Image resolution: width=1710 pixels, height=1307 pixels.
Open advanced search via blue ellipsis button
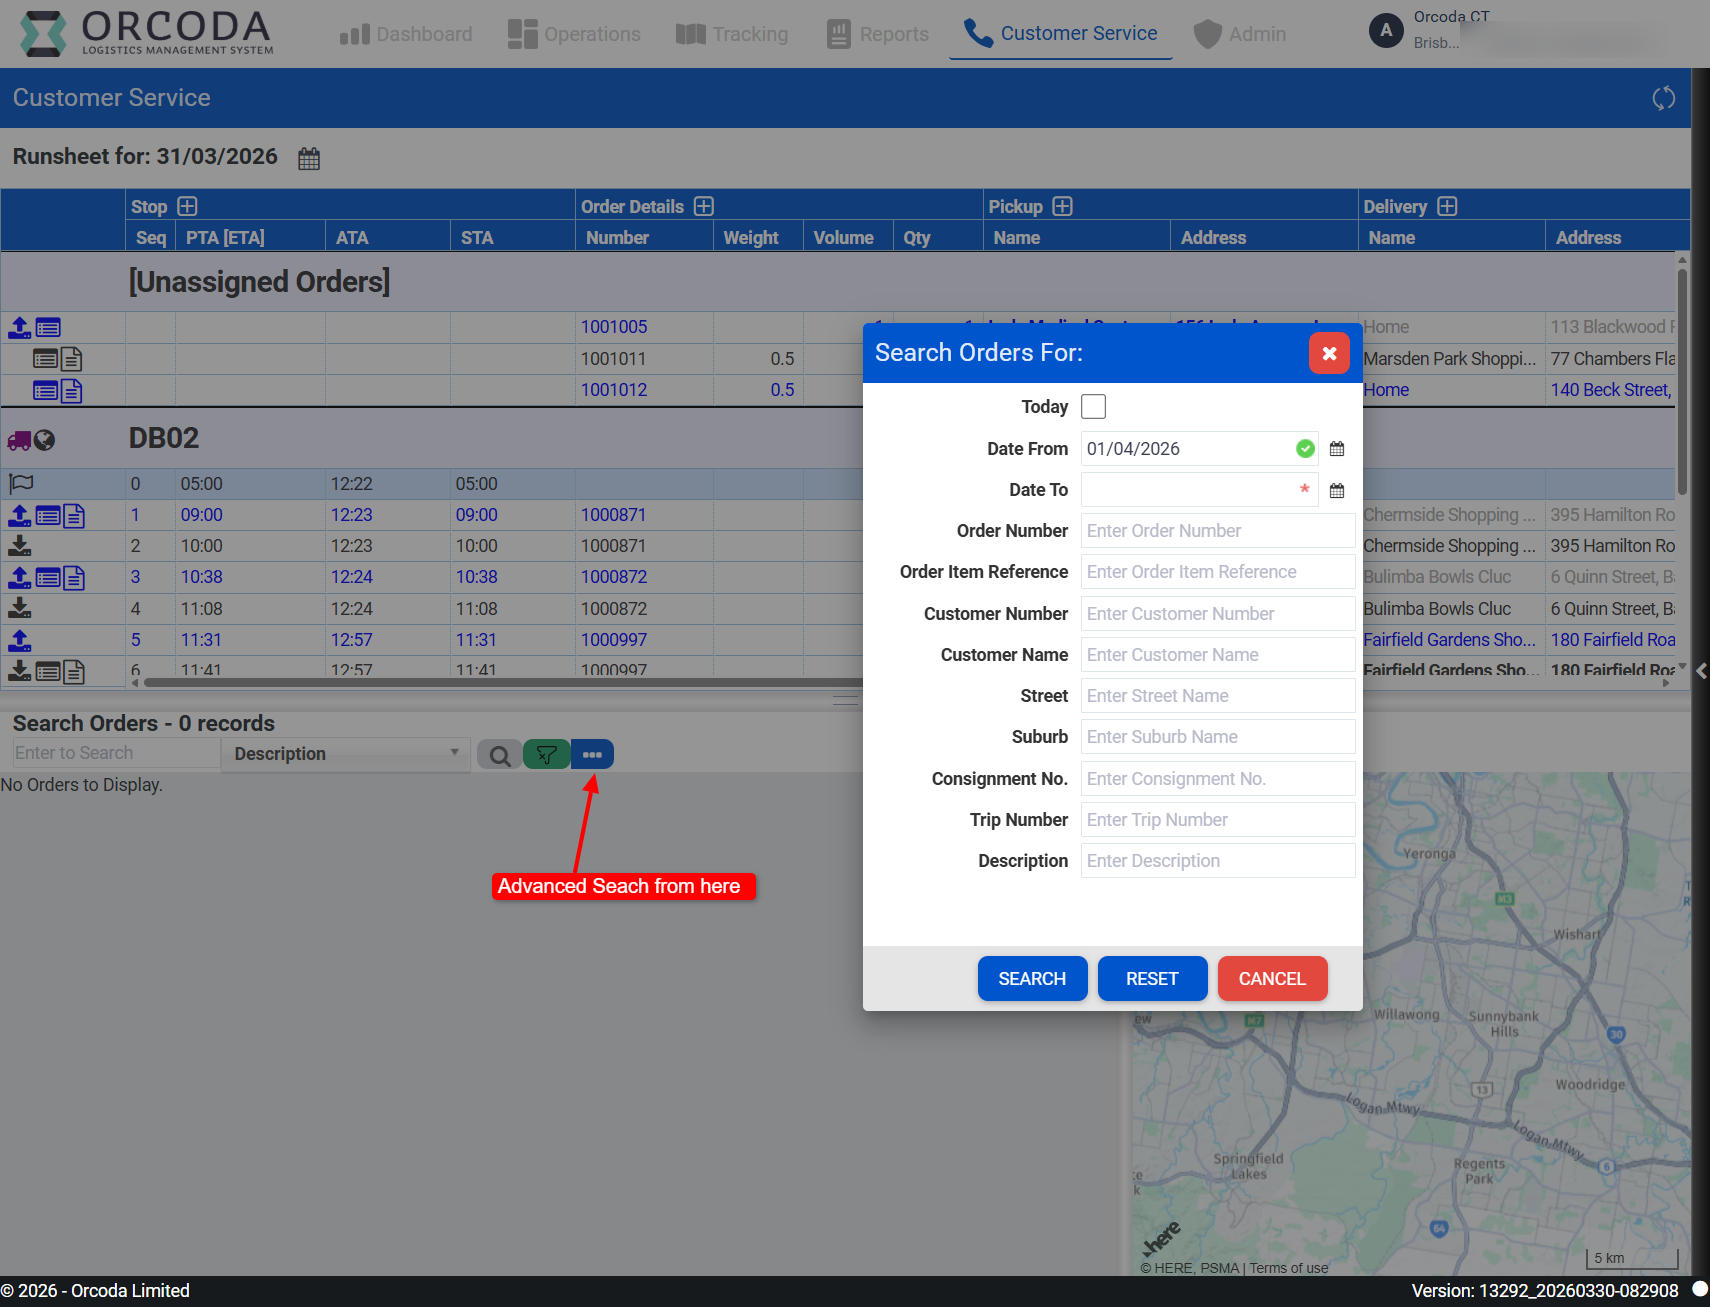point(592,755)
